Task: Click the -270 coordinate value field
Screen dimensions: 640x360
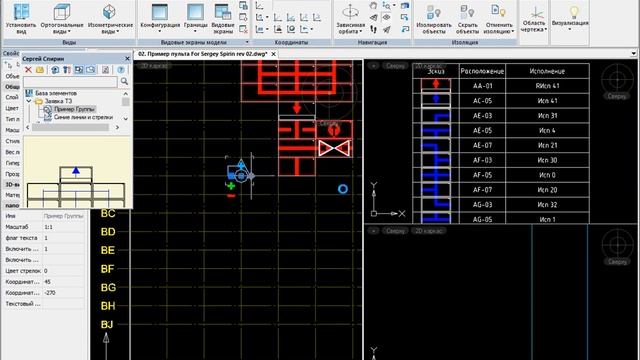Action: [x=64, y=293]
